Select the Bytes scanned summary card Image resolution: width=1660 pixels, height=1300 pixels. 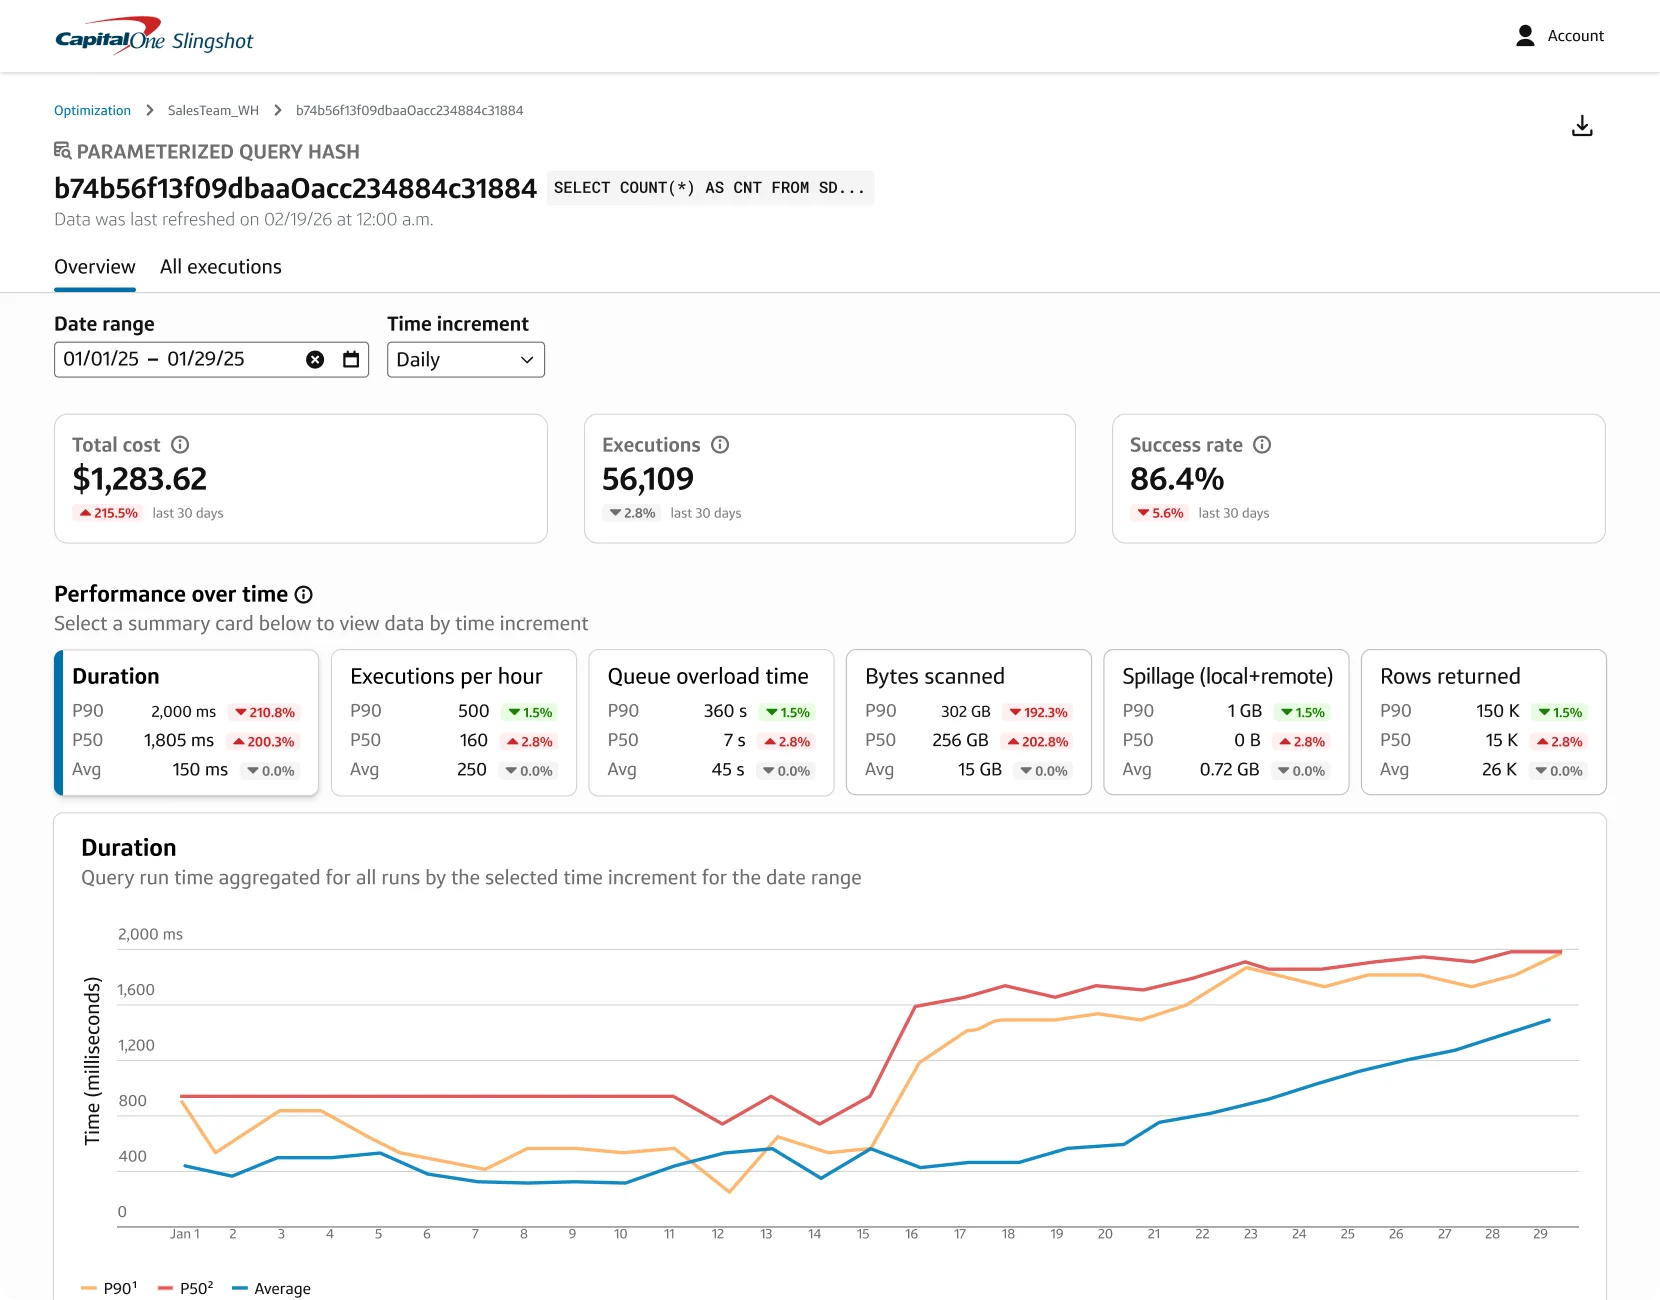coord(968,722)
